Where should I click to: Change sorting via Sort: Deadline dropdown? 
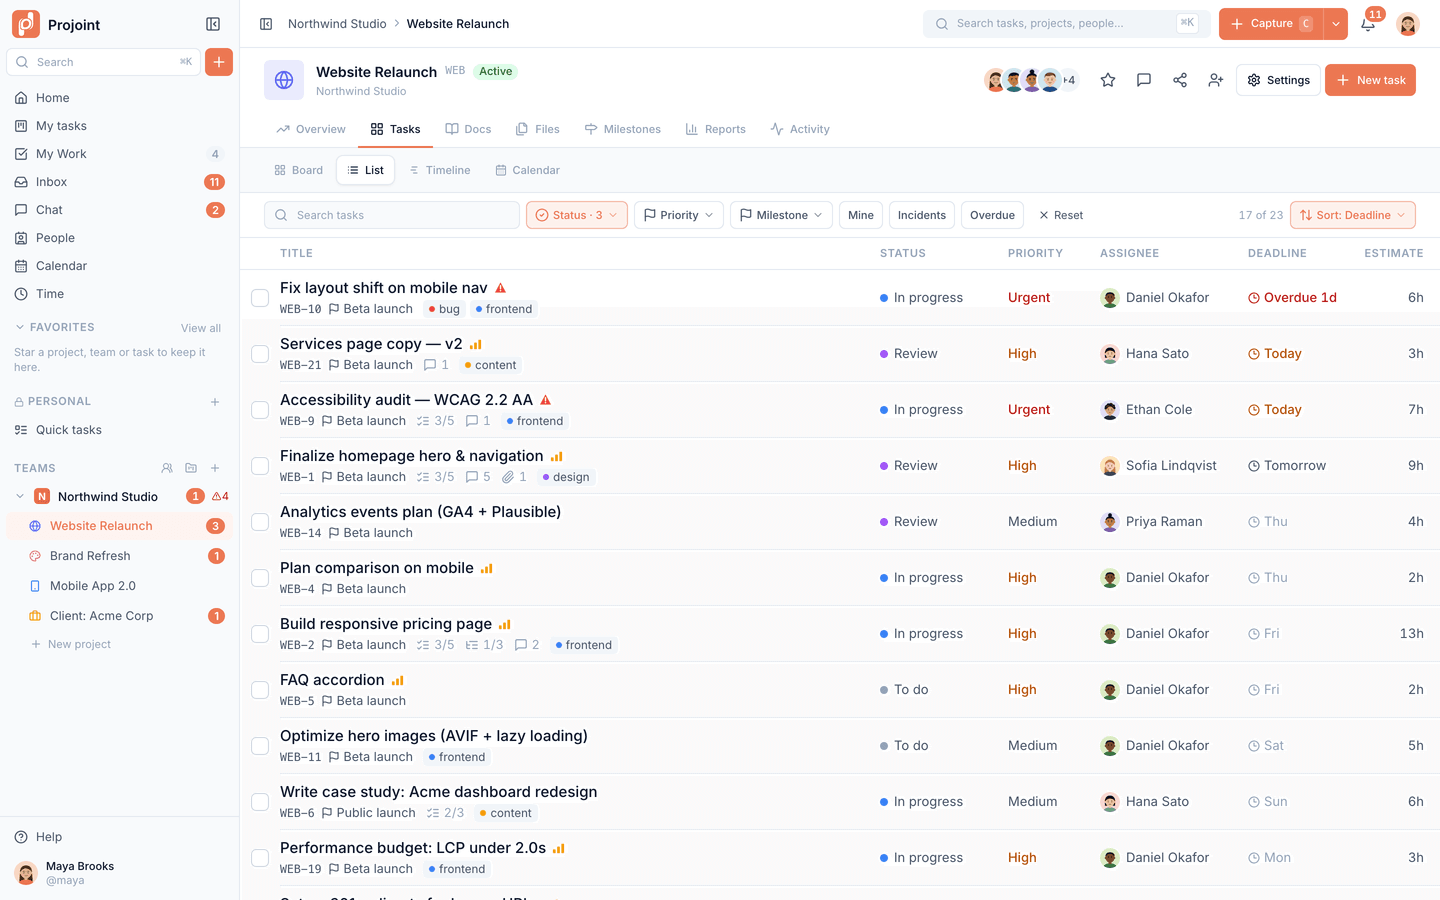coord(1353,215)
